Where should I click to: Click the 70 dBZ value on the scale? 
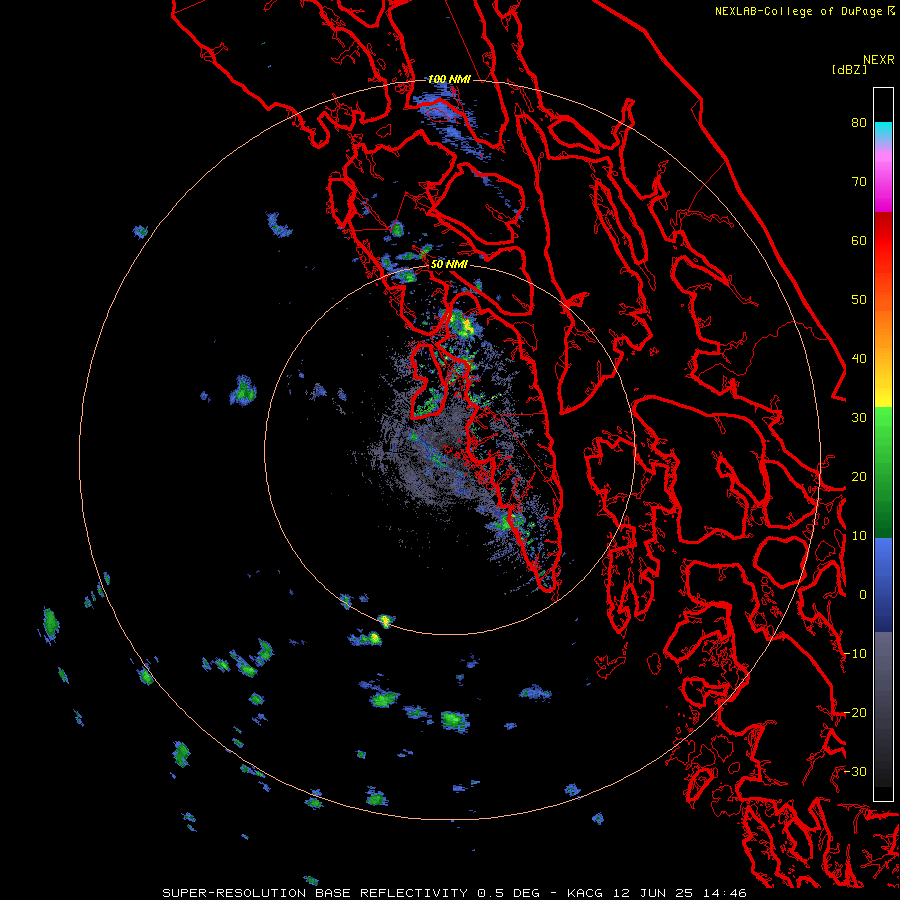[x=859, y=181]
